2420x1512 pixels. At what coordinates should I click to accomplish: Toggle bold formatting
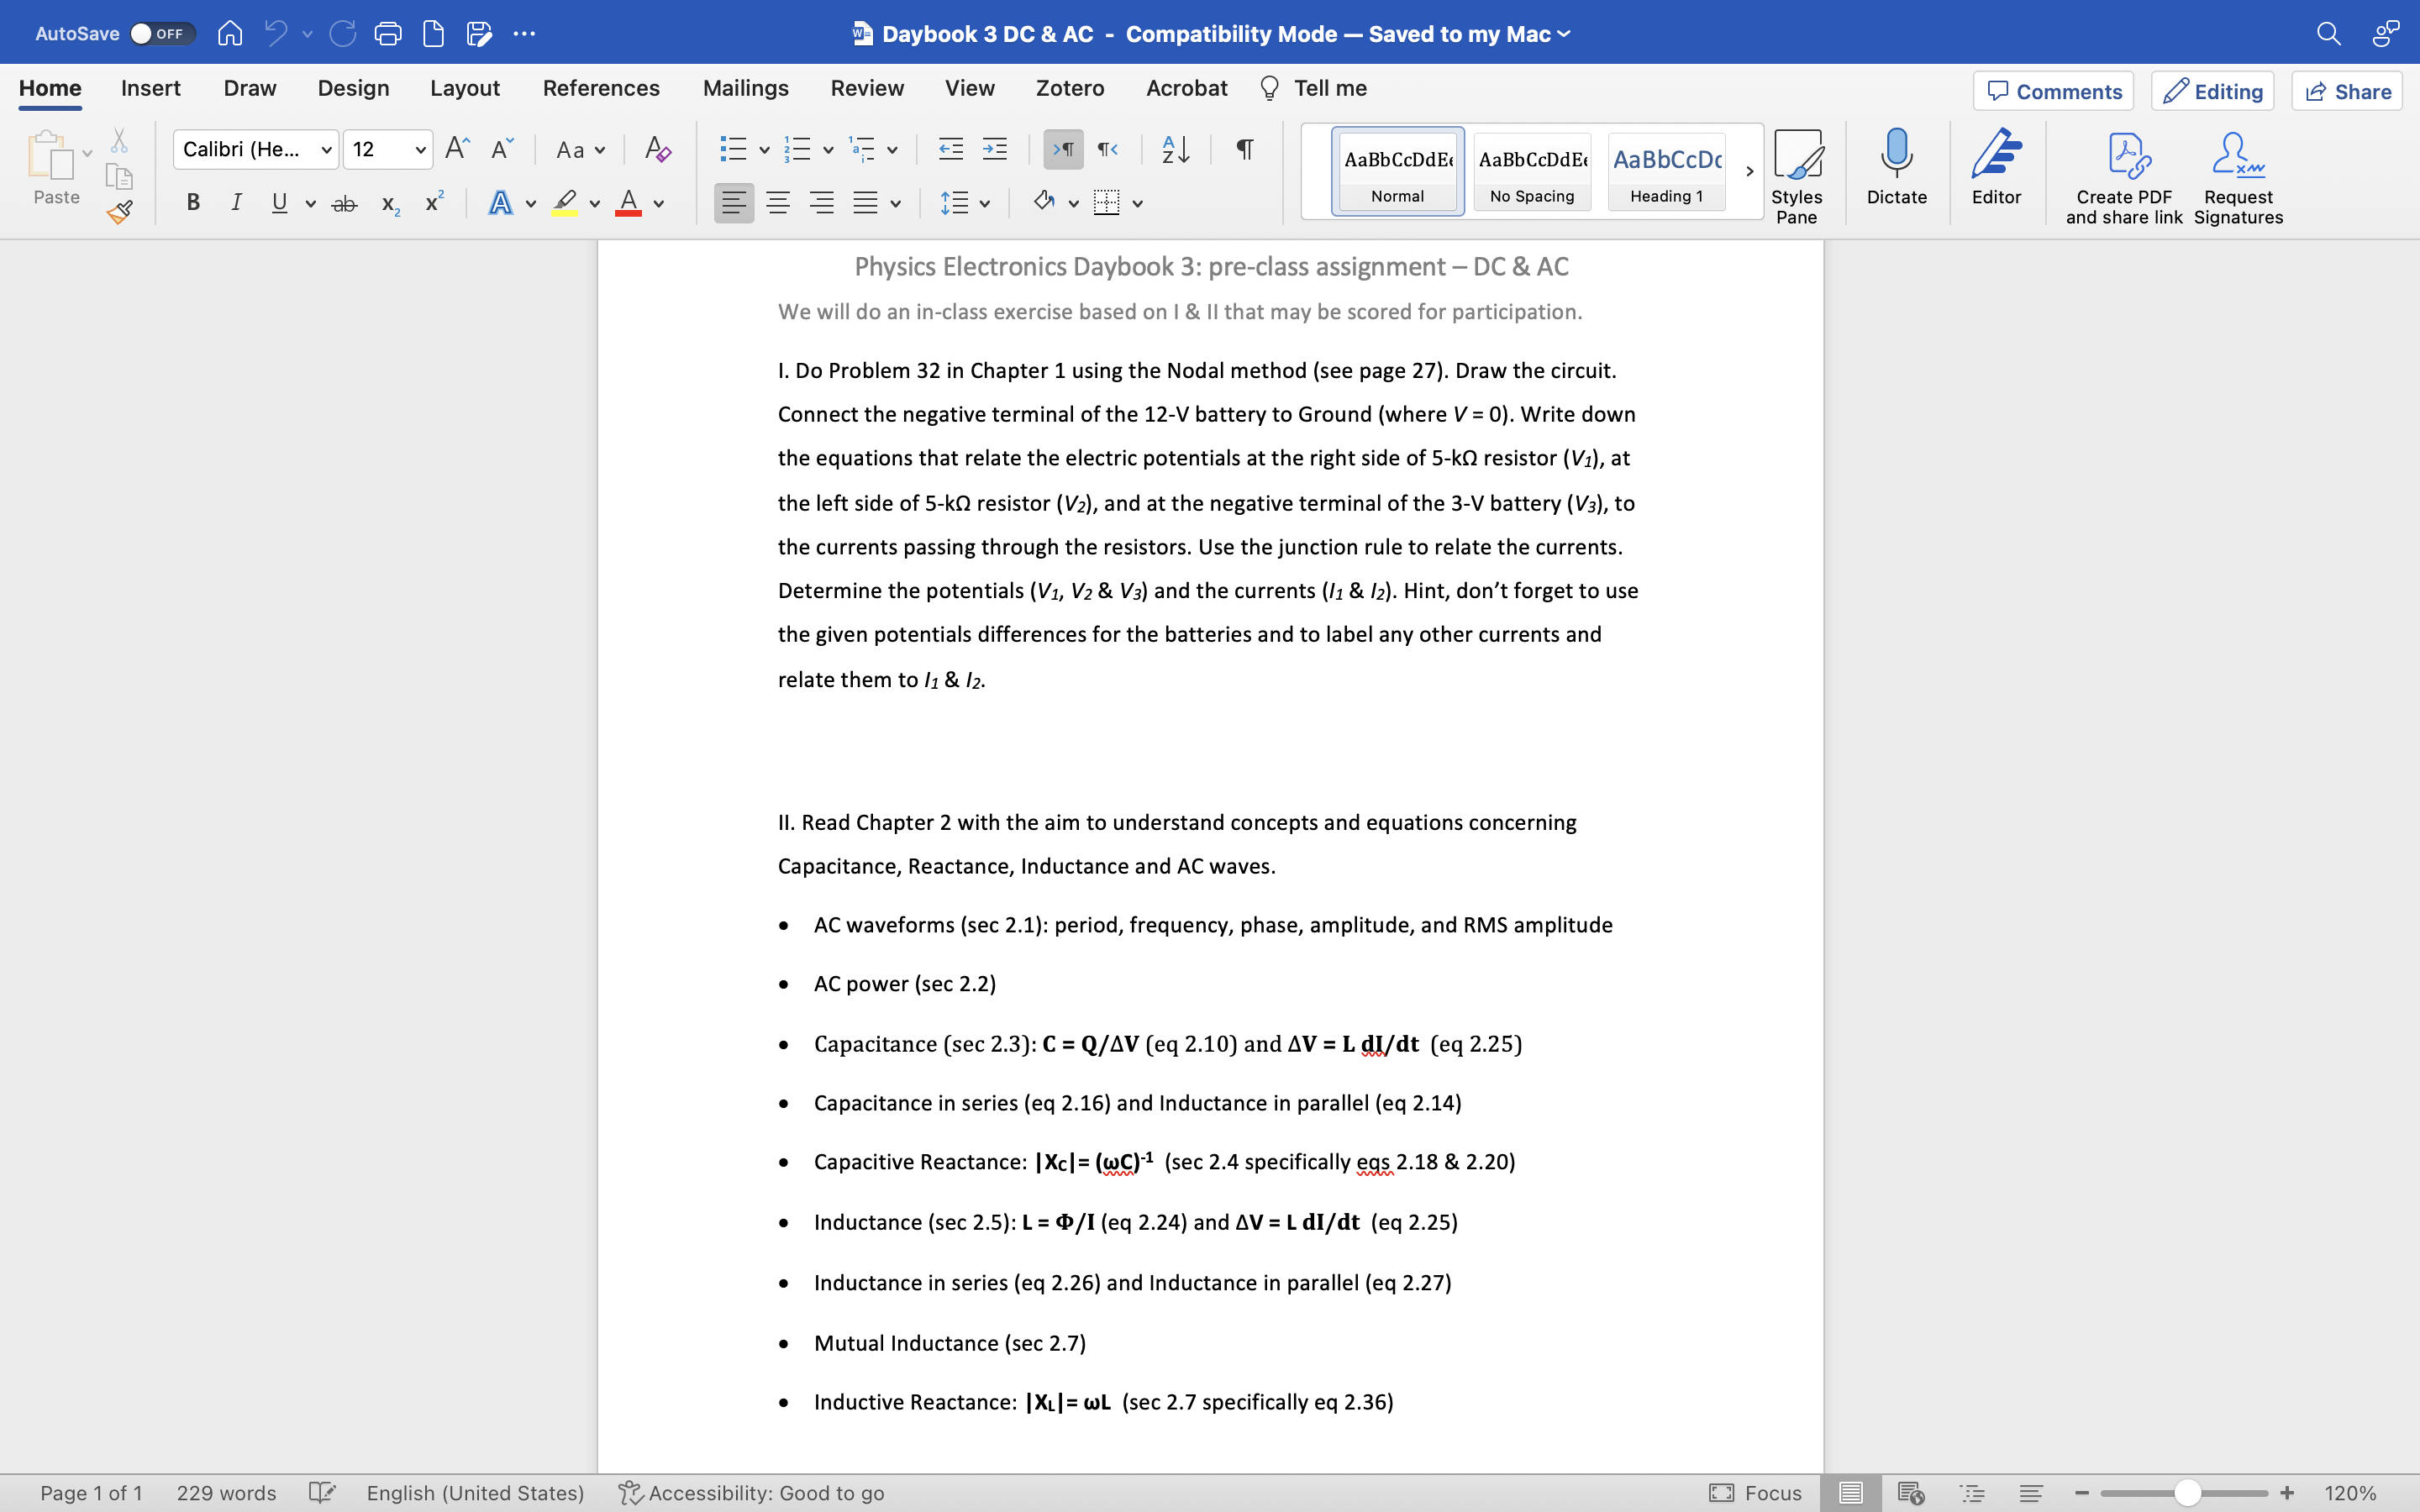tap(193, 202)
